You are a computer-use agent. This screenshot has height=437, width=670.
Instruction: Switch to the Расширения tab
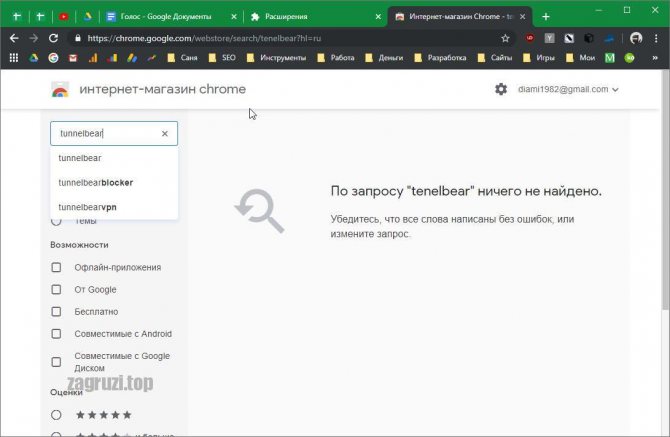314,17
